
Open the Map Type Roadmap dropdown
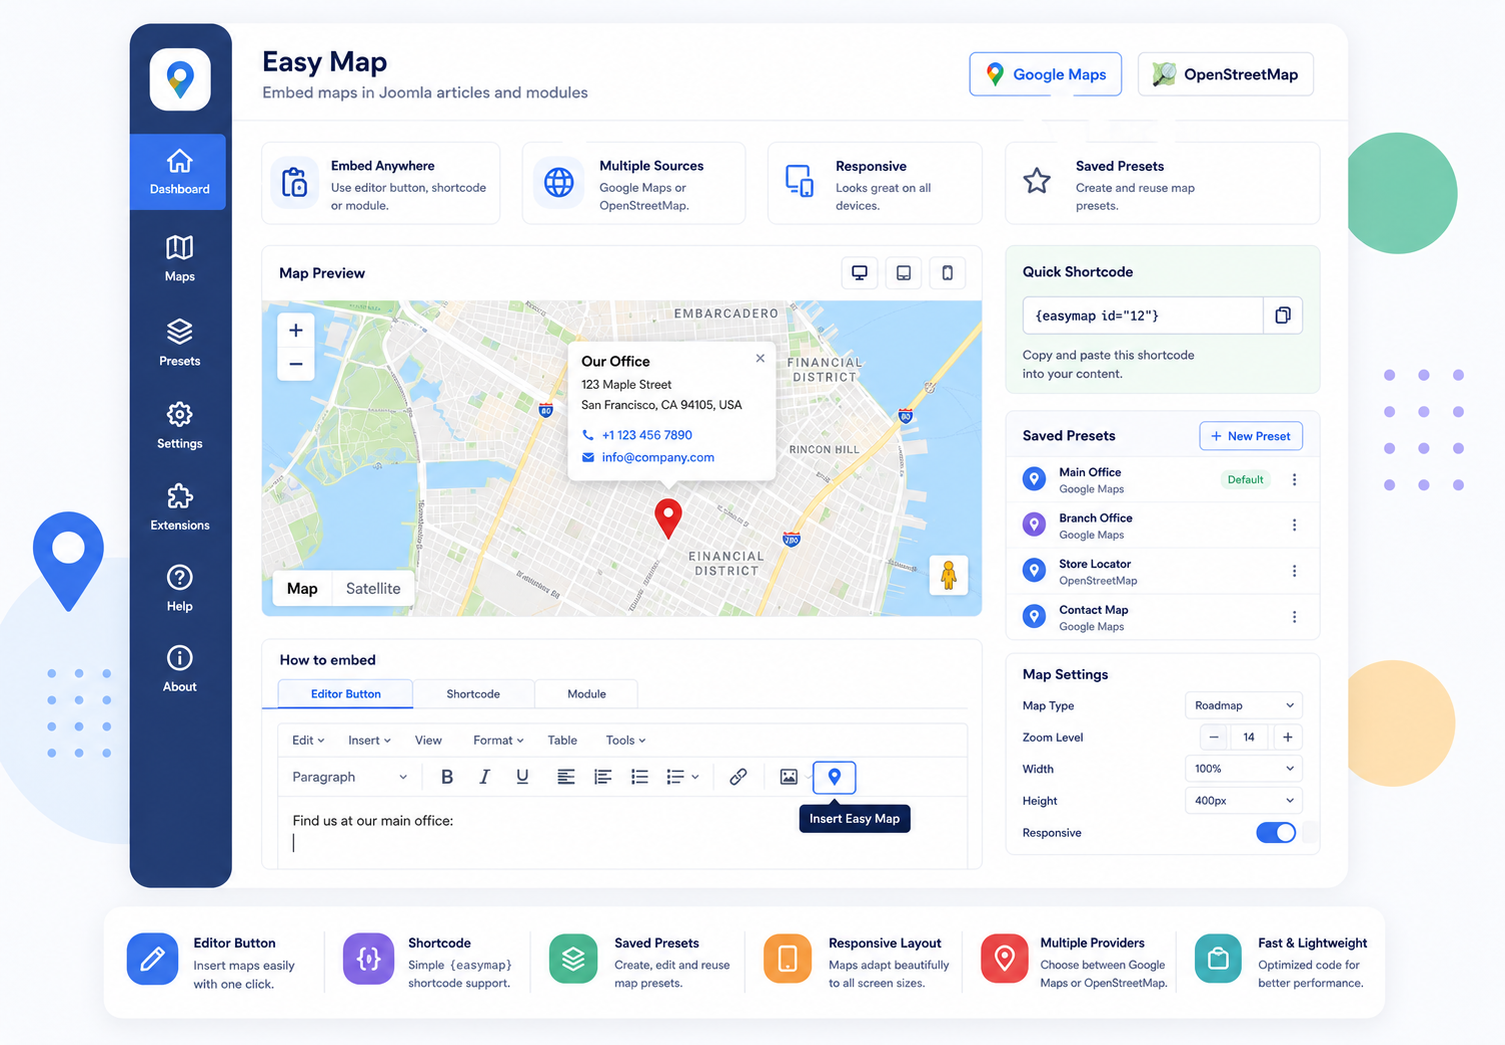[x=1243, y=705]
